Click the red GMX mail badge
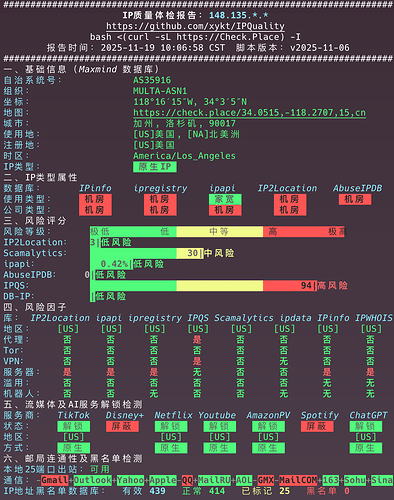Screen dimensions: 394x500 pyautogui.click(x=266, y=480)
